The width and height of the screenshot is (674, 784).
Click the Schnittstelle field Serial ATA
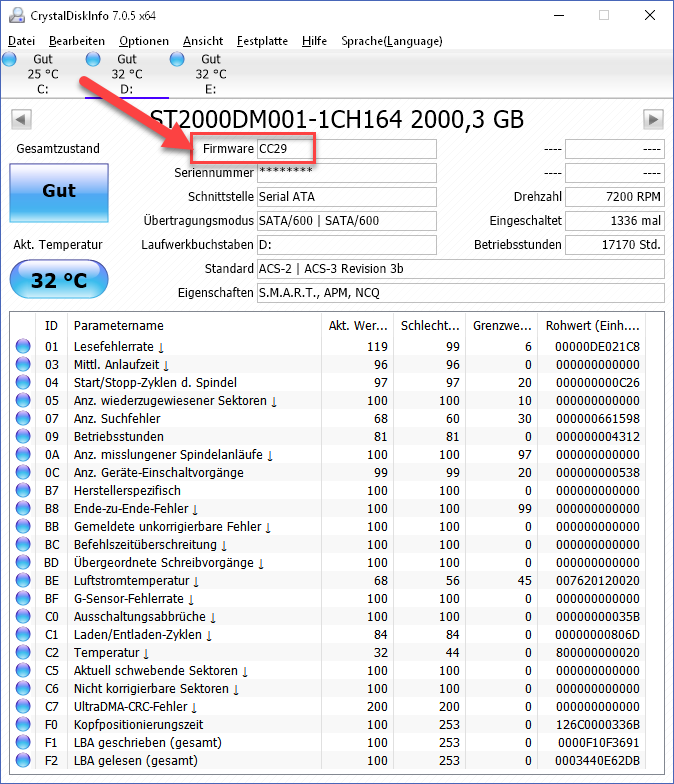click(346, 197)
